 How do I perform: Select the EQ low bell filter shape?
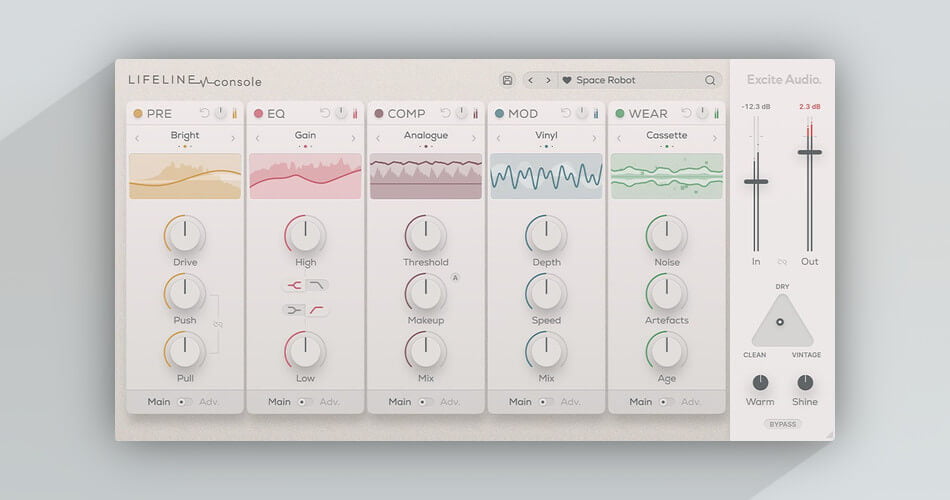294,310
